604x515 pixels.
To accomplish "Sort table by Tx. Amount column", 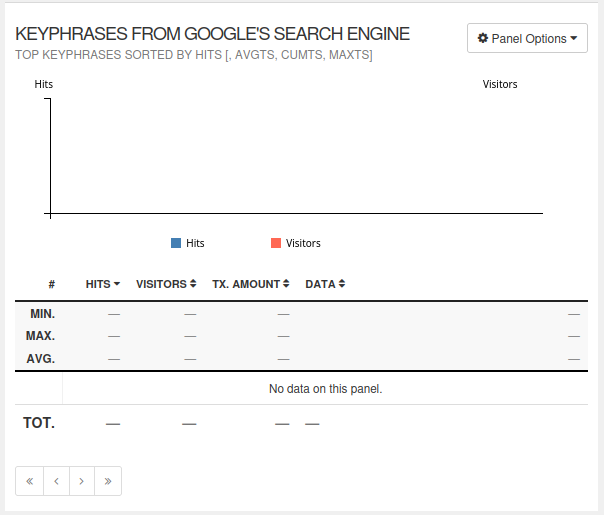I will point(251,284).
